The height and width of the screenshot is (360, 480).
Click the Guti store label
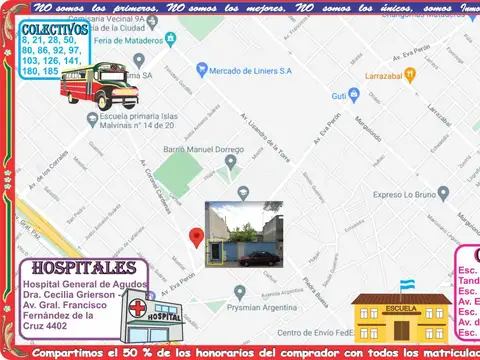[x=339, y=96]
